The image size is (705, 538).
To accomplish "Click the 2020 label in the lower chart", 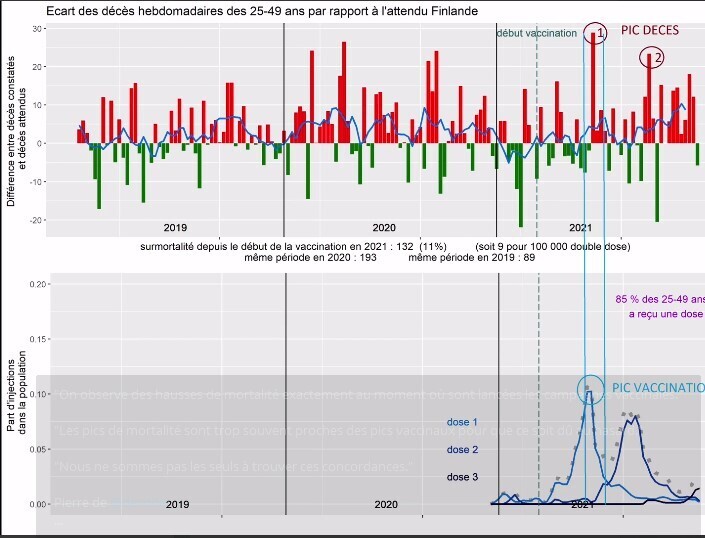I will tap(385, 505).
